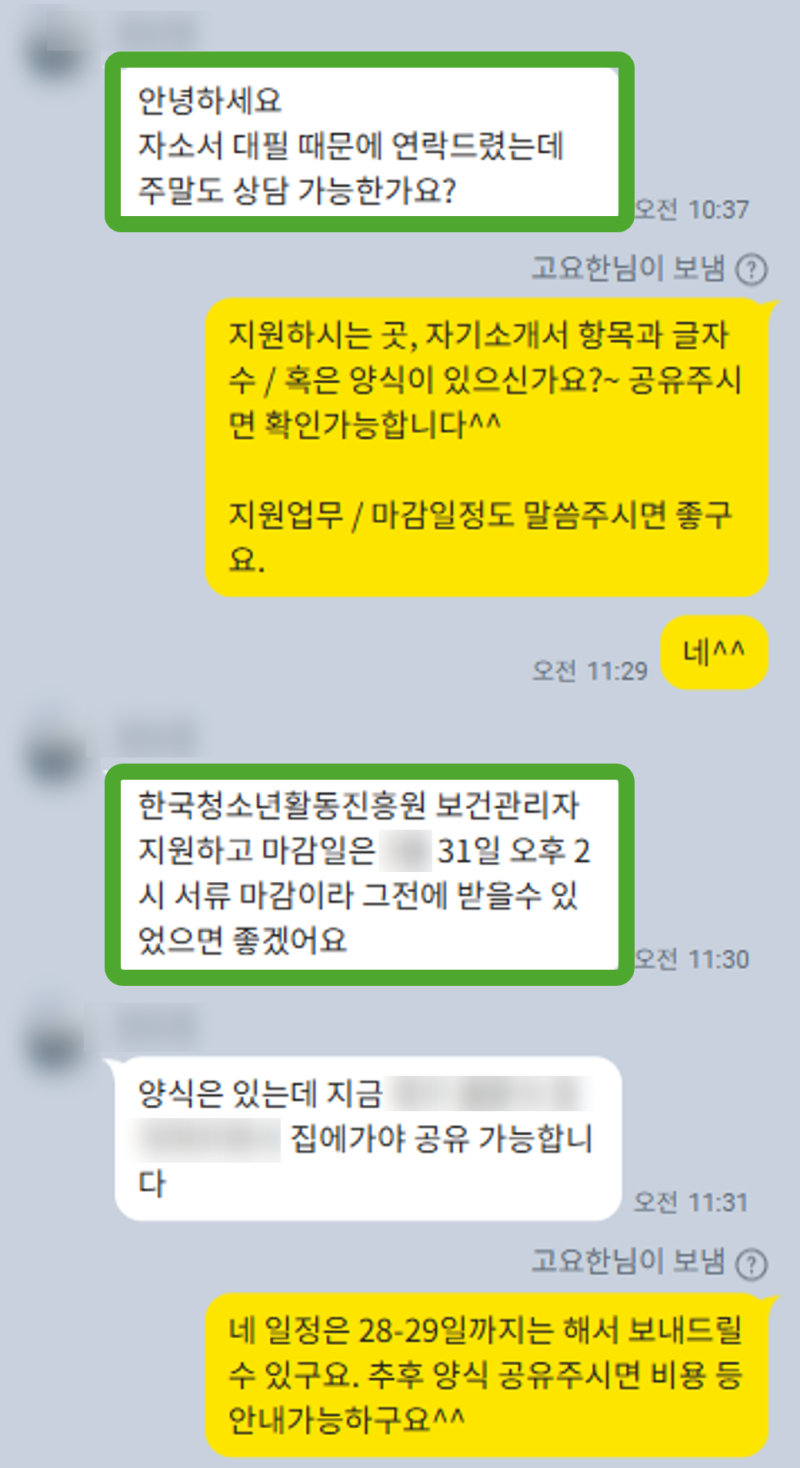Click the 오전 11:30 timestamp
This screenshot has height=1468, width=800.
[x=691, y=959]
